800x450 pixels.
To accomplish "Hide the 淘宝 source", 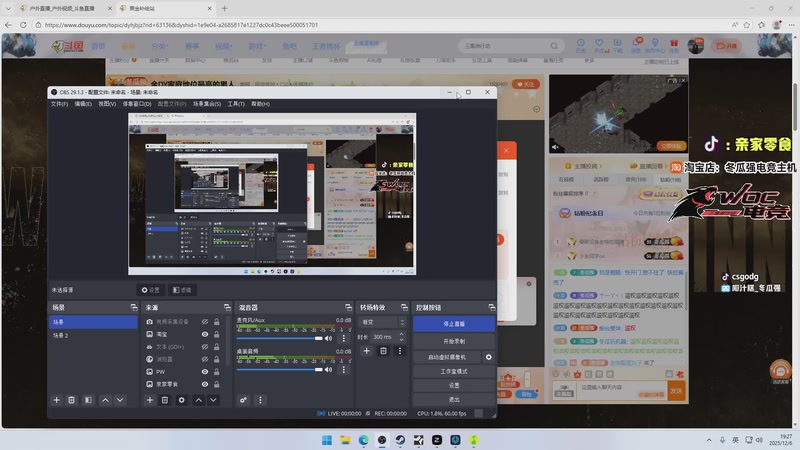I will 205,334.
